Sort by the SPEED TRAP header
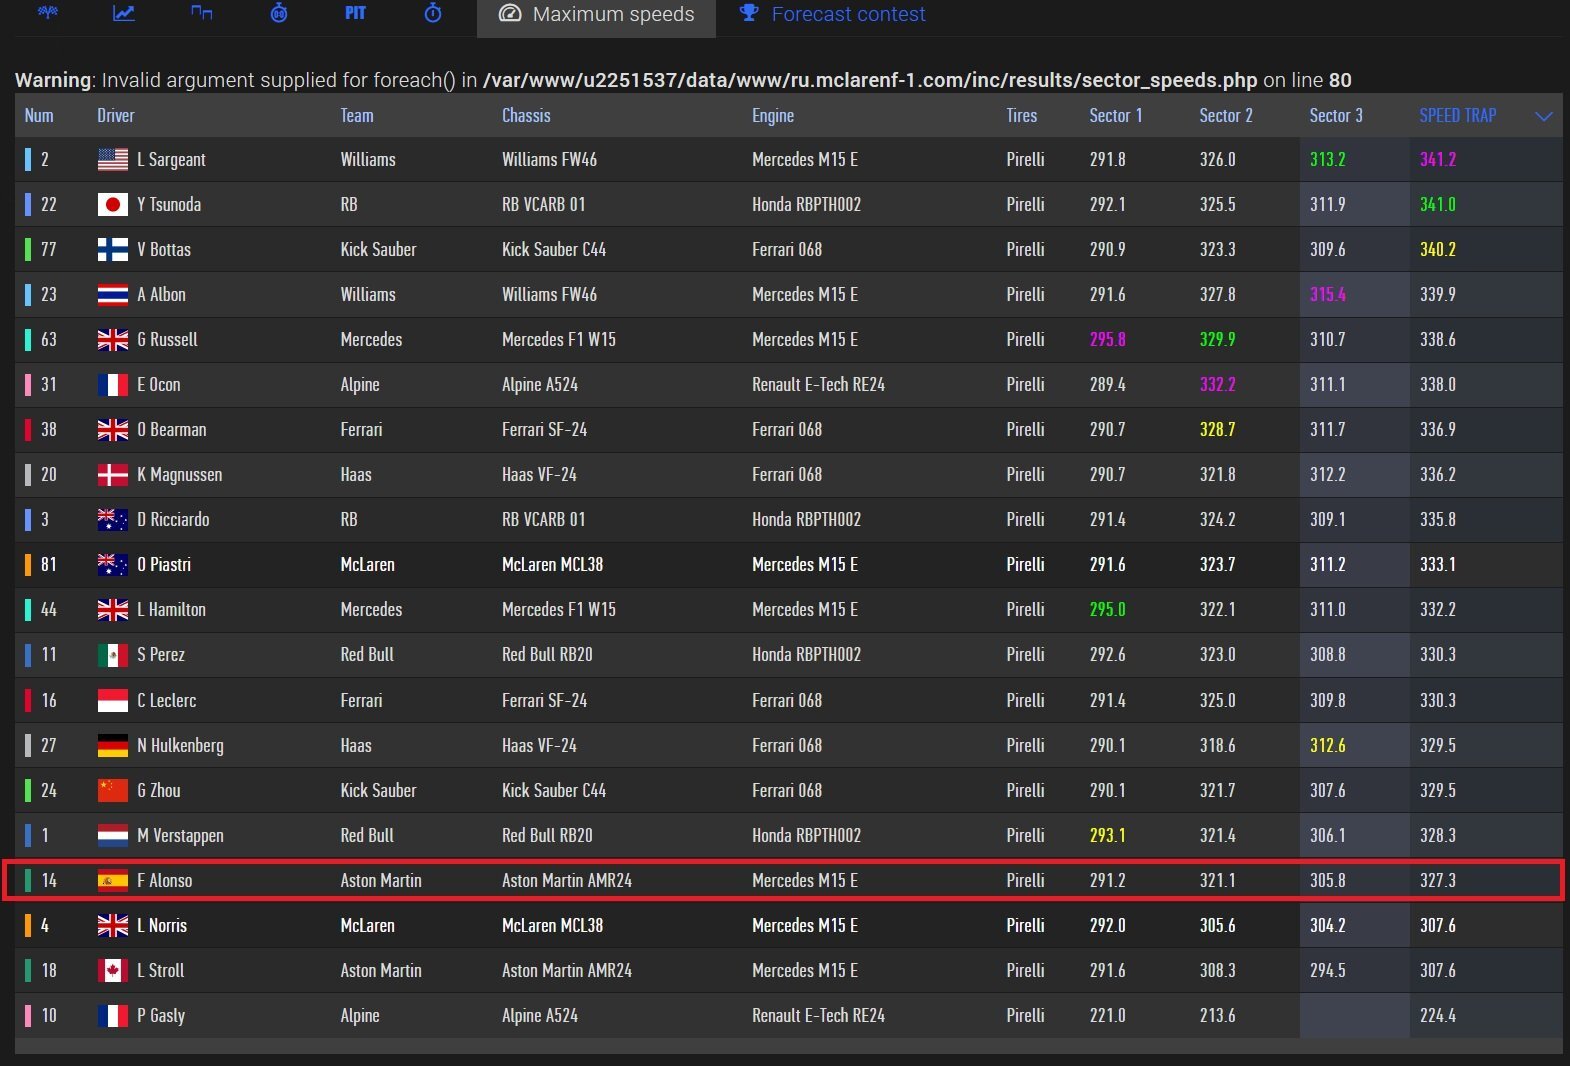 (1458, 115)
